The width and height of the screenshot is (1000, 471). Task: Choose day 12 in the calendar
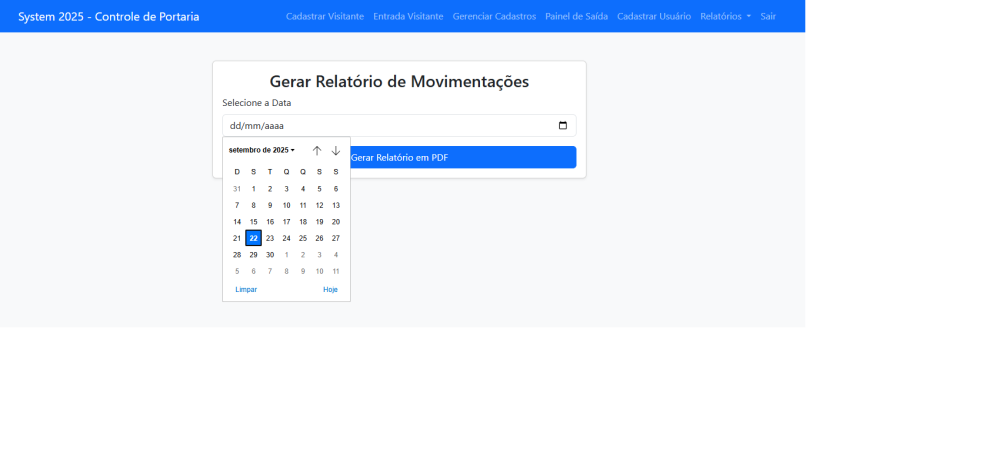click(x=320, y=205)
